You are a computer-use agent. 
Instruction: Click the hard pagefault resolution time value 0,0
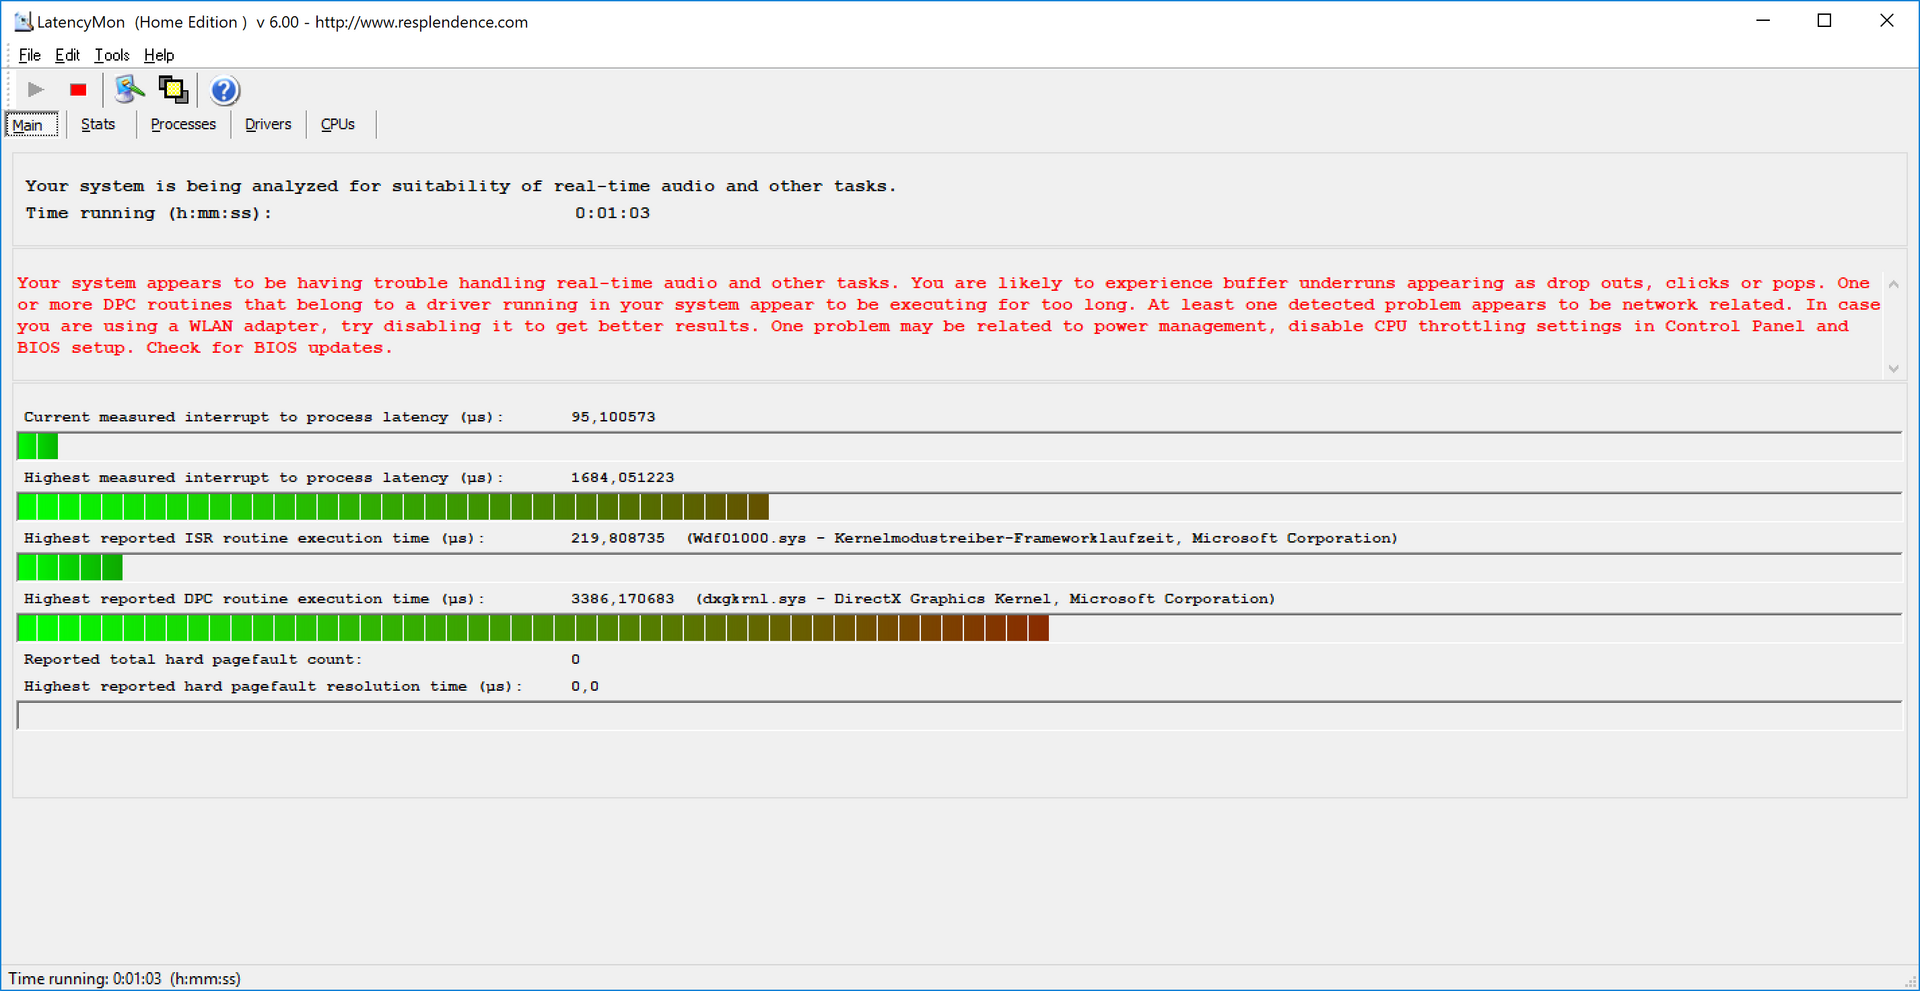[585, 687]
